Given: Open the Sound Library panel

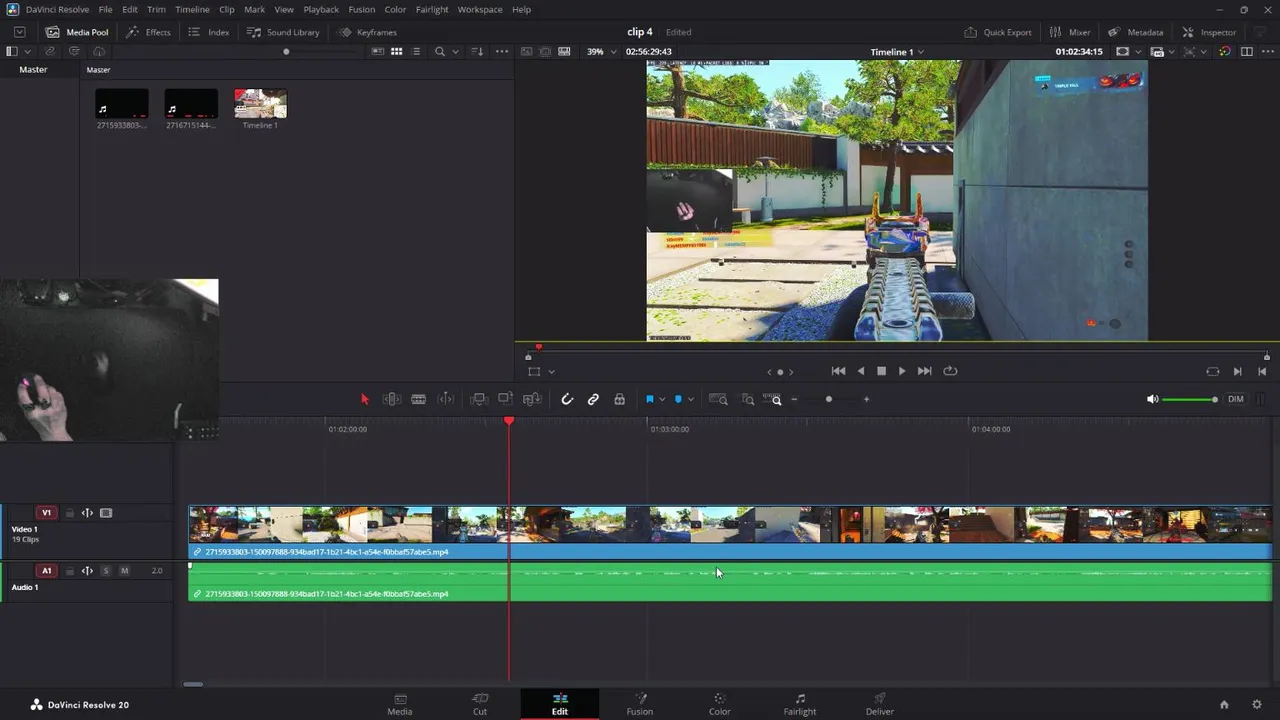Looking at the screenshot, I should coord(283,32).
